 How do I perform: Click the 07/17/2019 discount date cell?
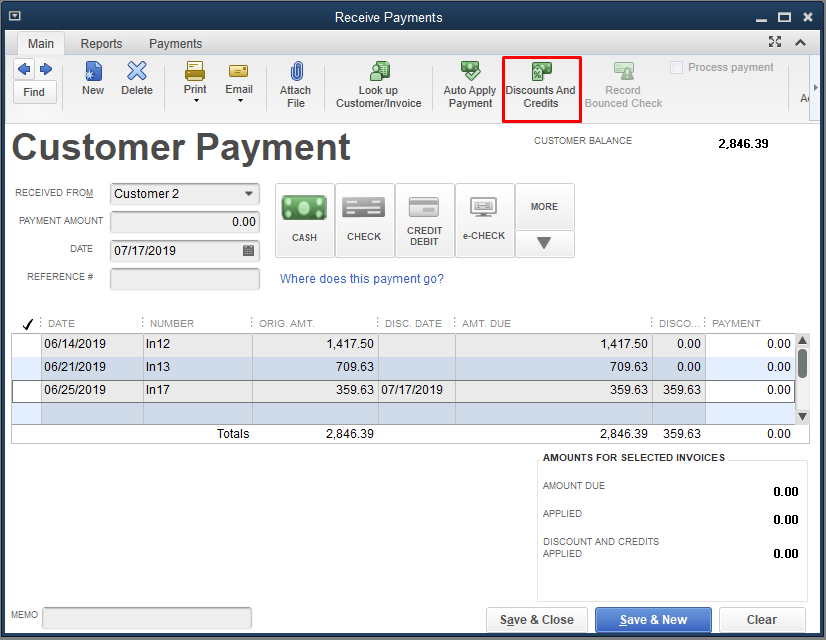[x=417, y=390]
